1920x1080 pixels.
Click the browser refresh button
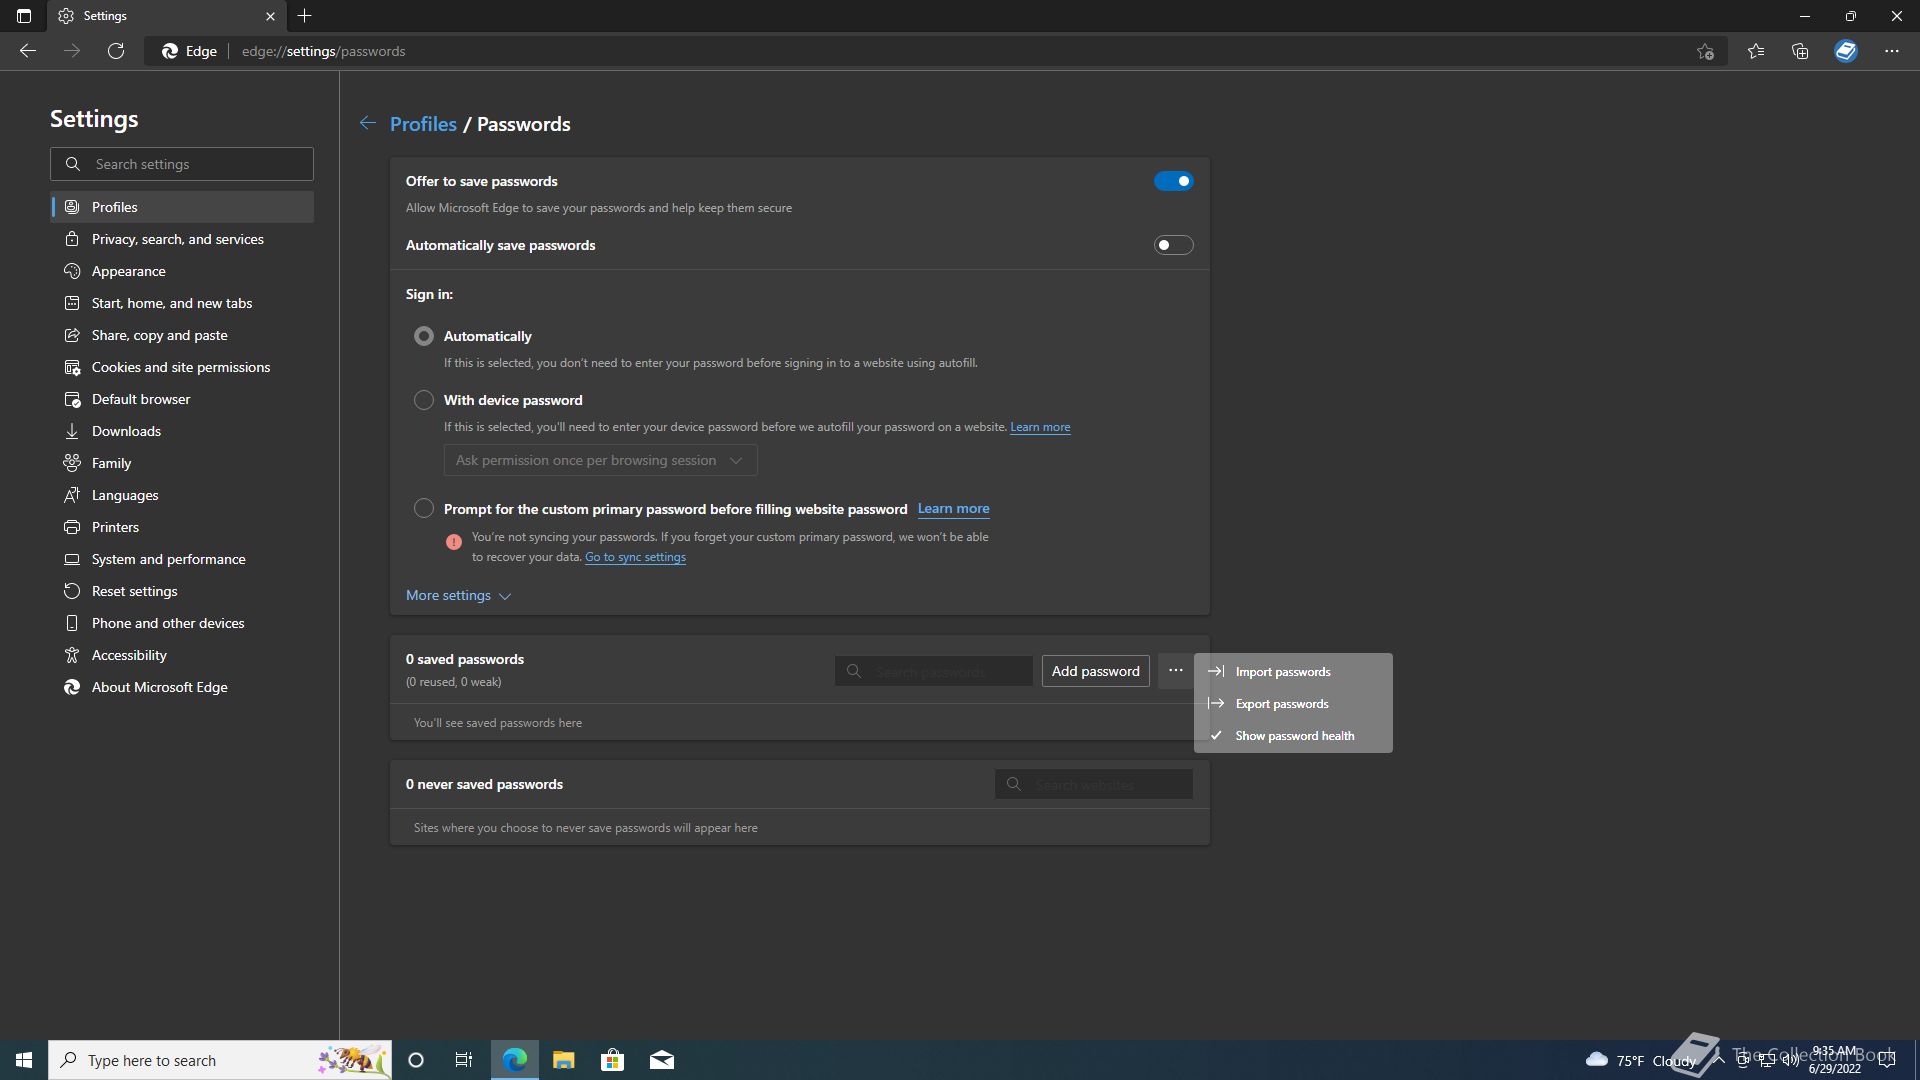tap(116, 51)
